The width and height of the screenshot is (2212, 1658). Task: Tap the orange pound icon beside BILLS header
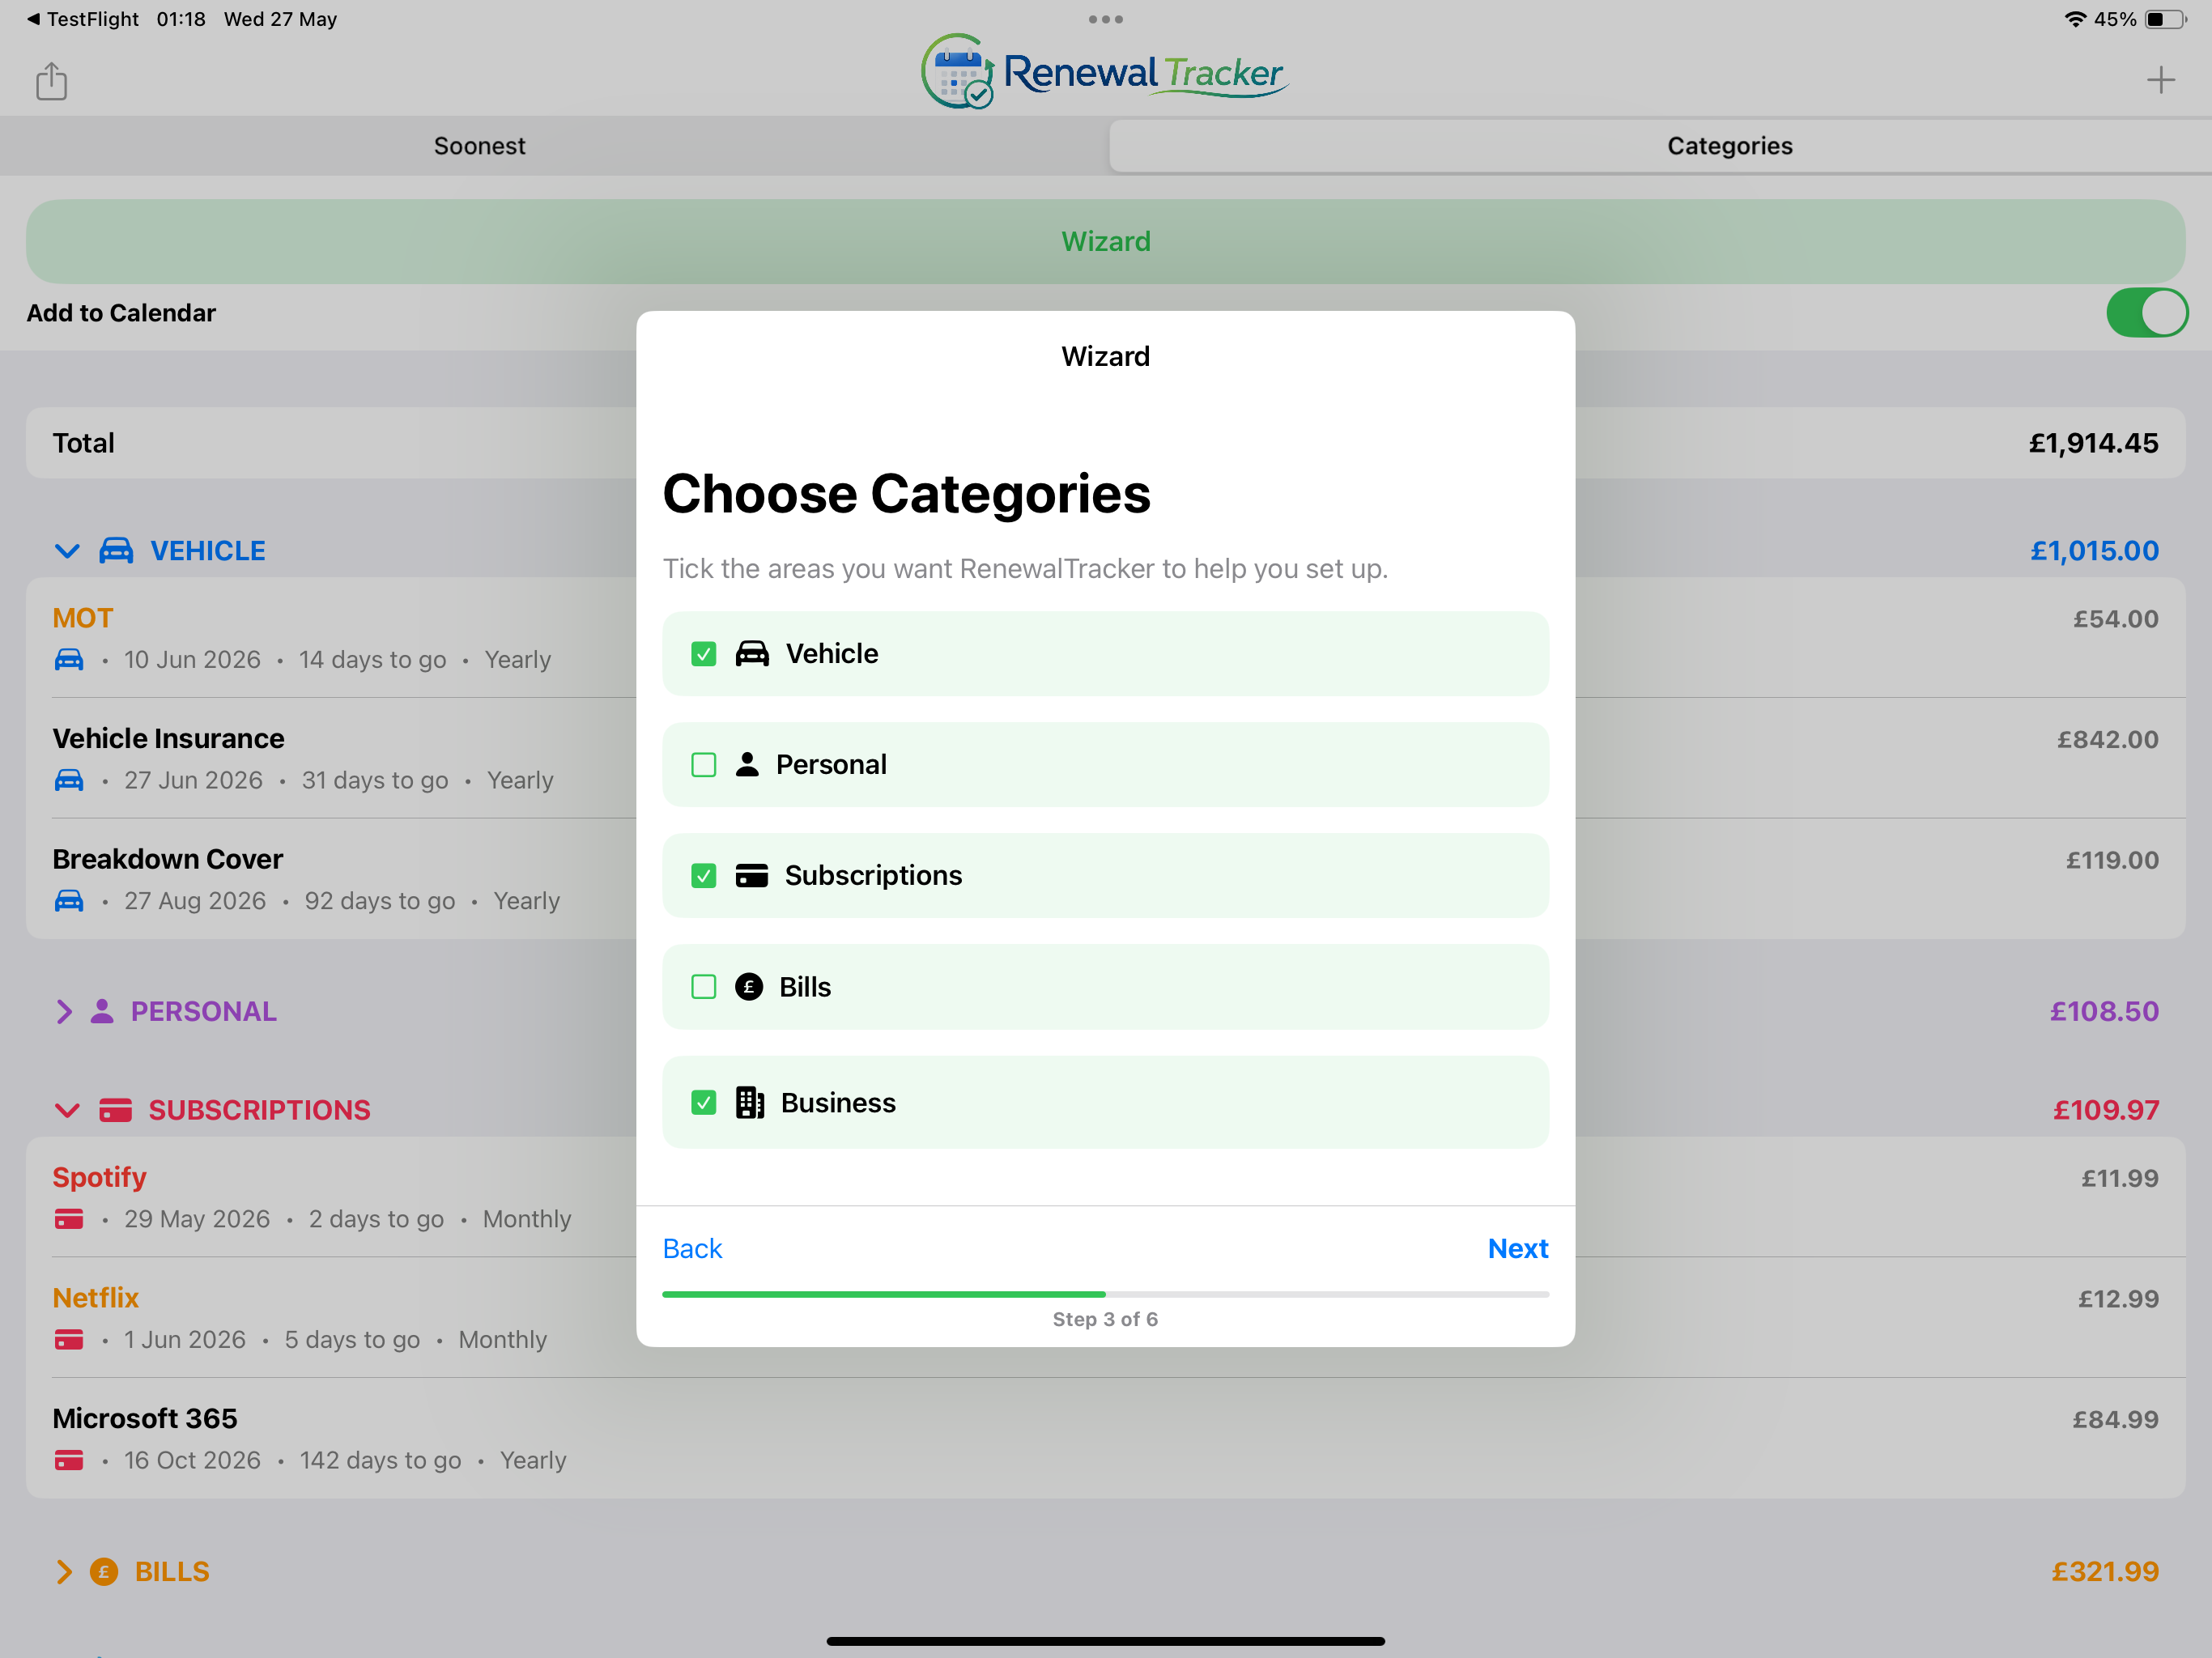point(104,1571)
